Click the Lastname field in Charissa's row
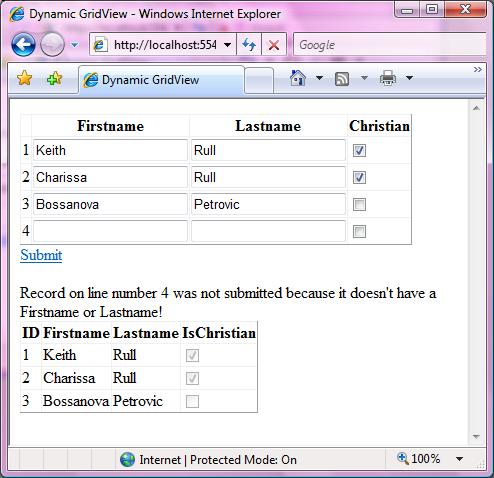 (268, 177)
